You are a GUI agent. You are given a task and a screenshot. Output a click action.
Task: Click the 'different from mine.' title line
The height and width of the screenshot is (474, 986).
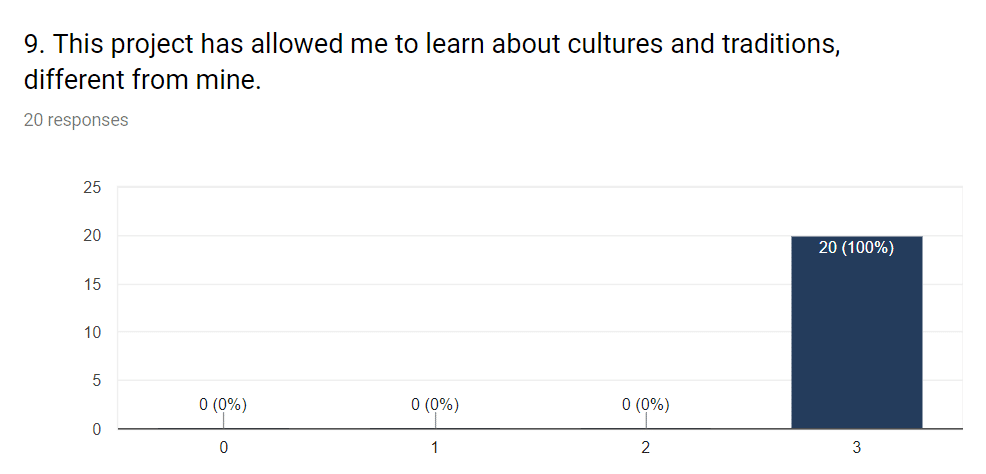coord(142,80)
